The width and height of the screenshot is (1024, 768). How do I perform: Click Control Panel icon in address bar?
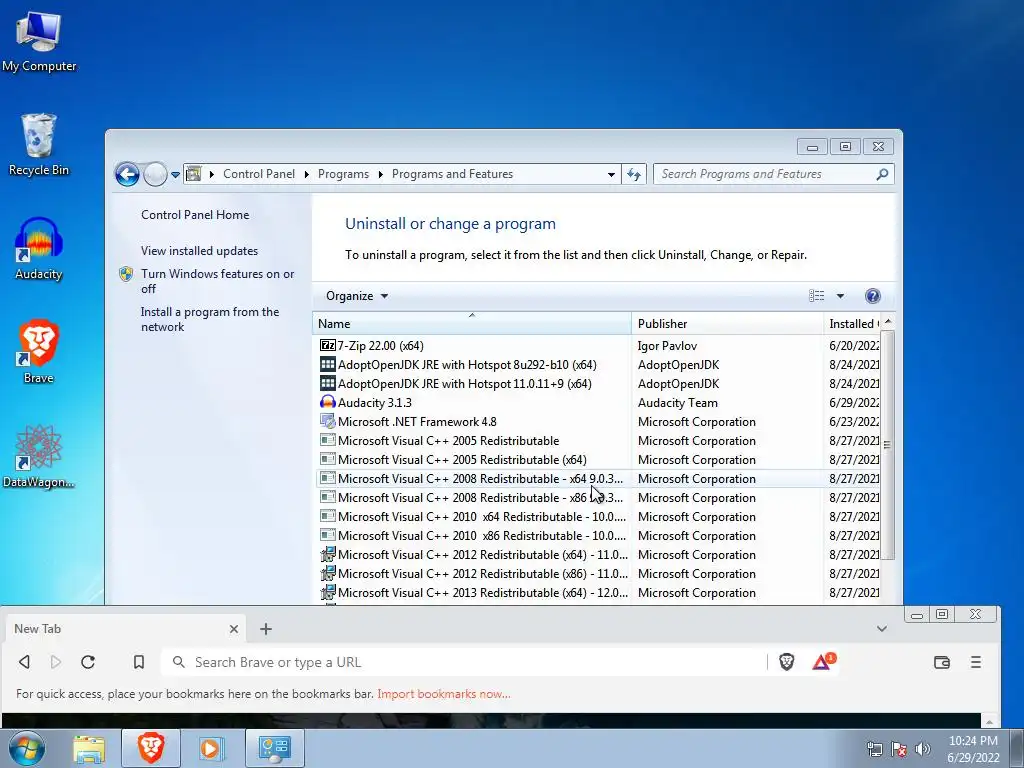(194, 174)
